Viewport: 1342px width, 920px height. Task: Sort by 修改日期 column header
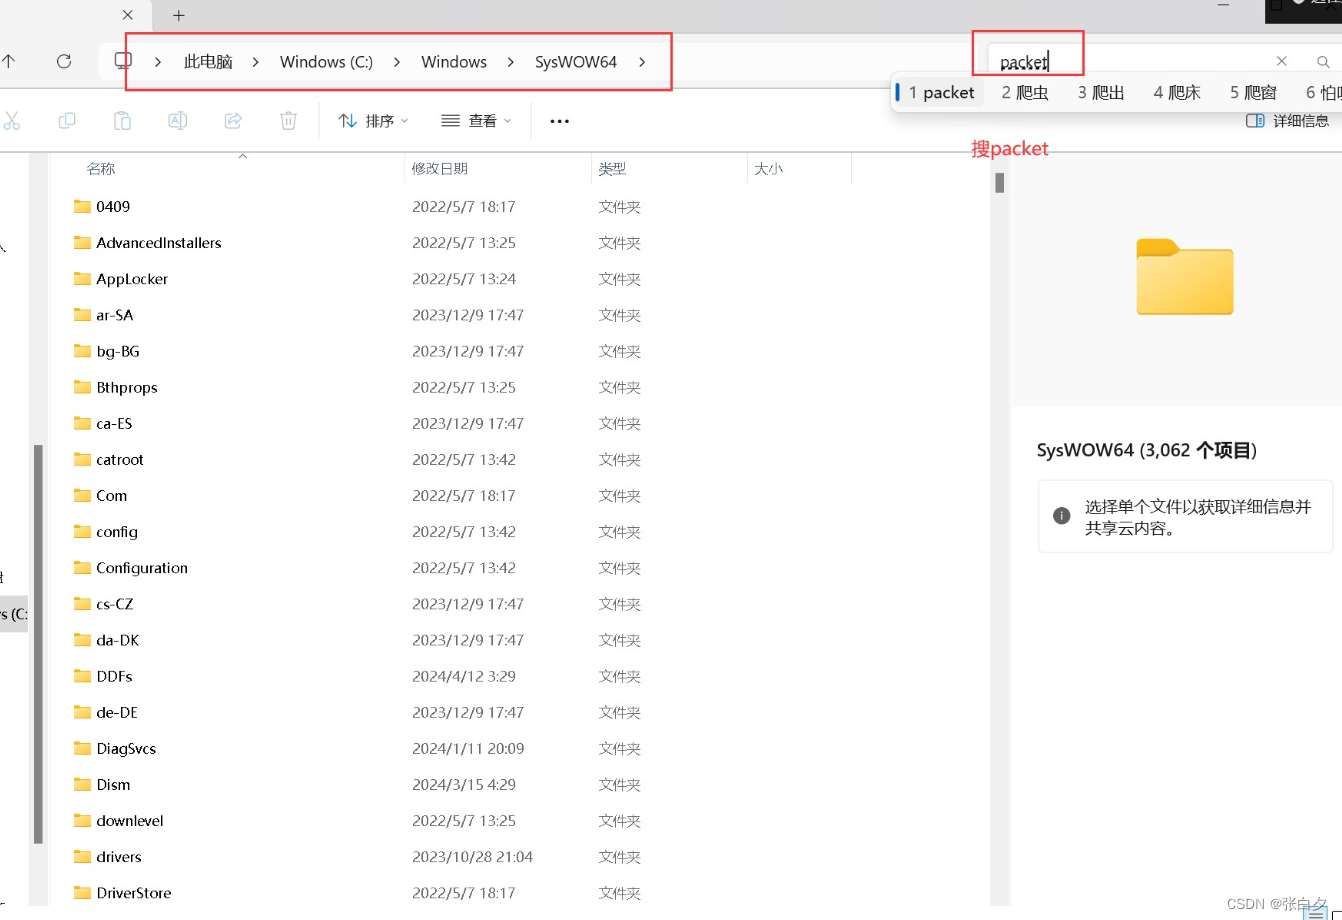coord(440,169)
